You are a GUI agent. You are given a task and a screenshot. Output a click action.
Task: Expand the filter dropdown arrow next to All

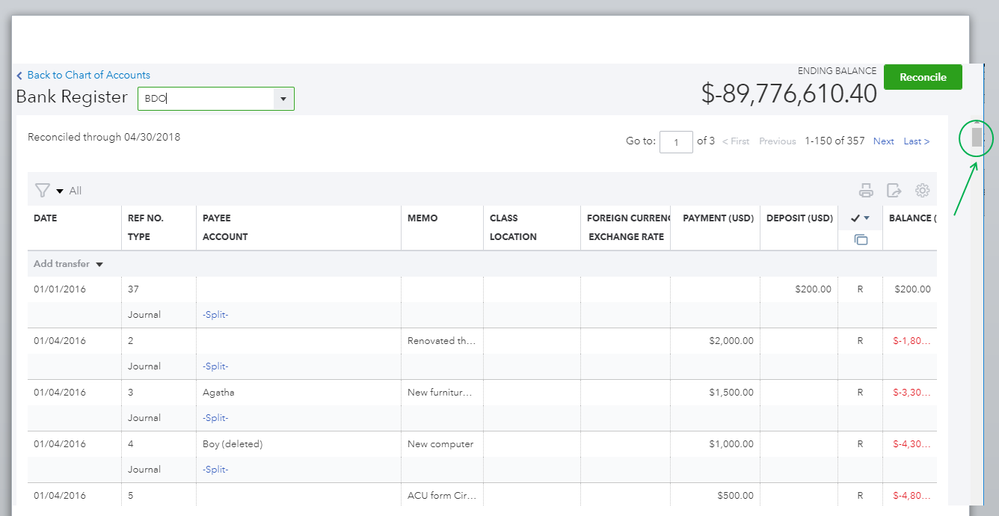(60, 191)
